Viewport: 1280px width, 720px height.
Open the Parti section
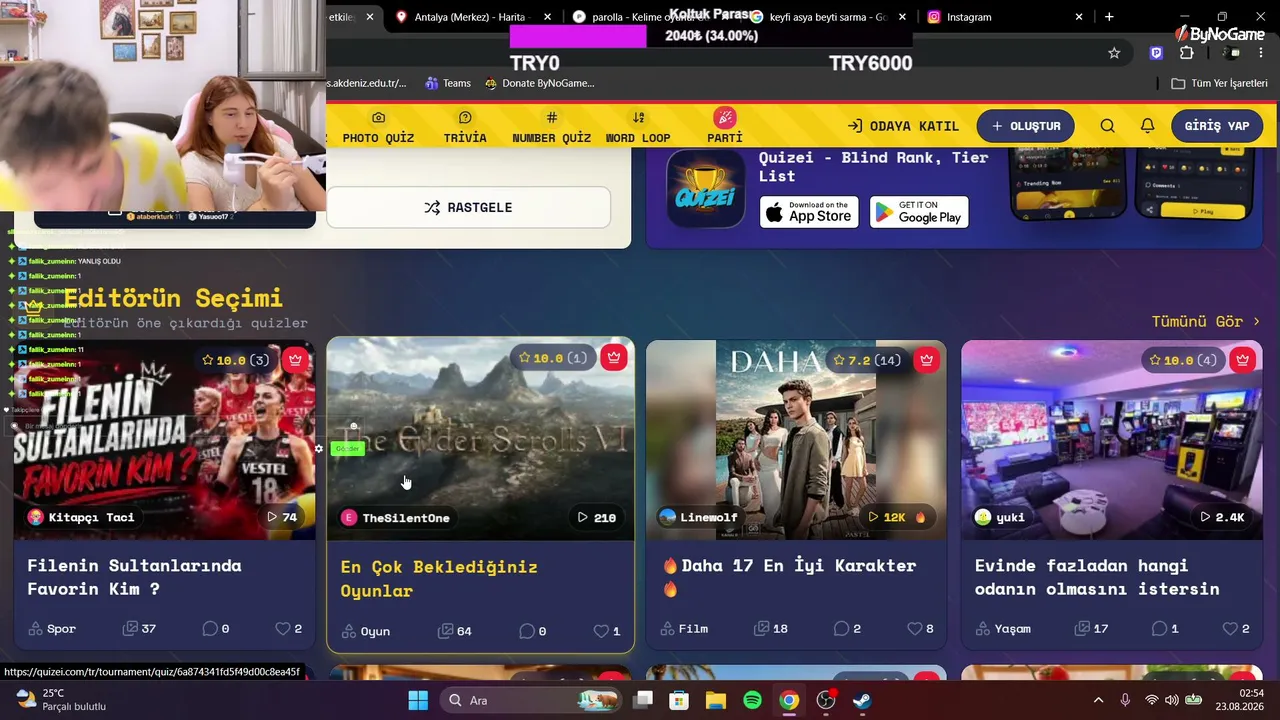[x=725, y=127]
